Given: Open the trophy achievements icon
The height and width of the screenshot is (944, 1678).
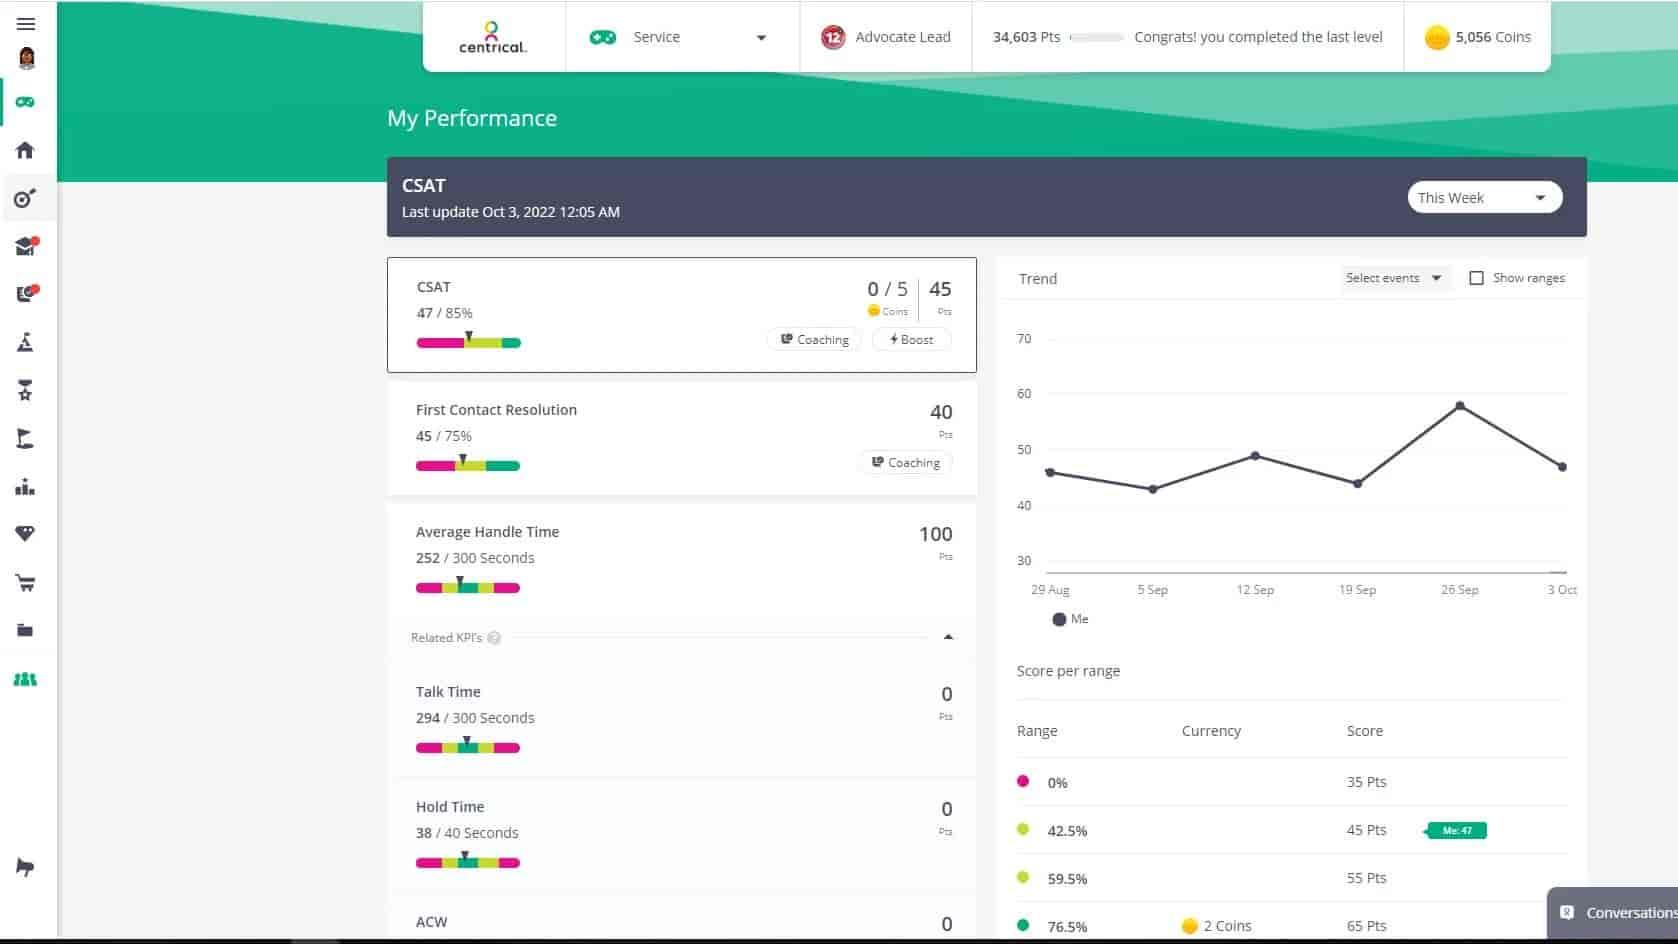Looking at the screenshot, I should pyautogui.click(x=26, y=390).
